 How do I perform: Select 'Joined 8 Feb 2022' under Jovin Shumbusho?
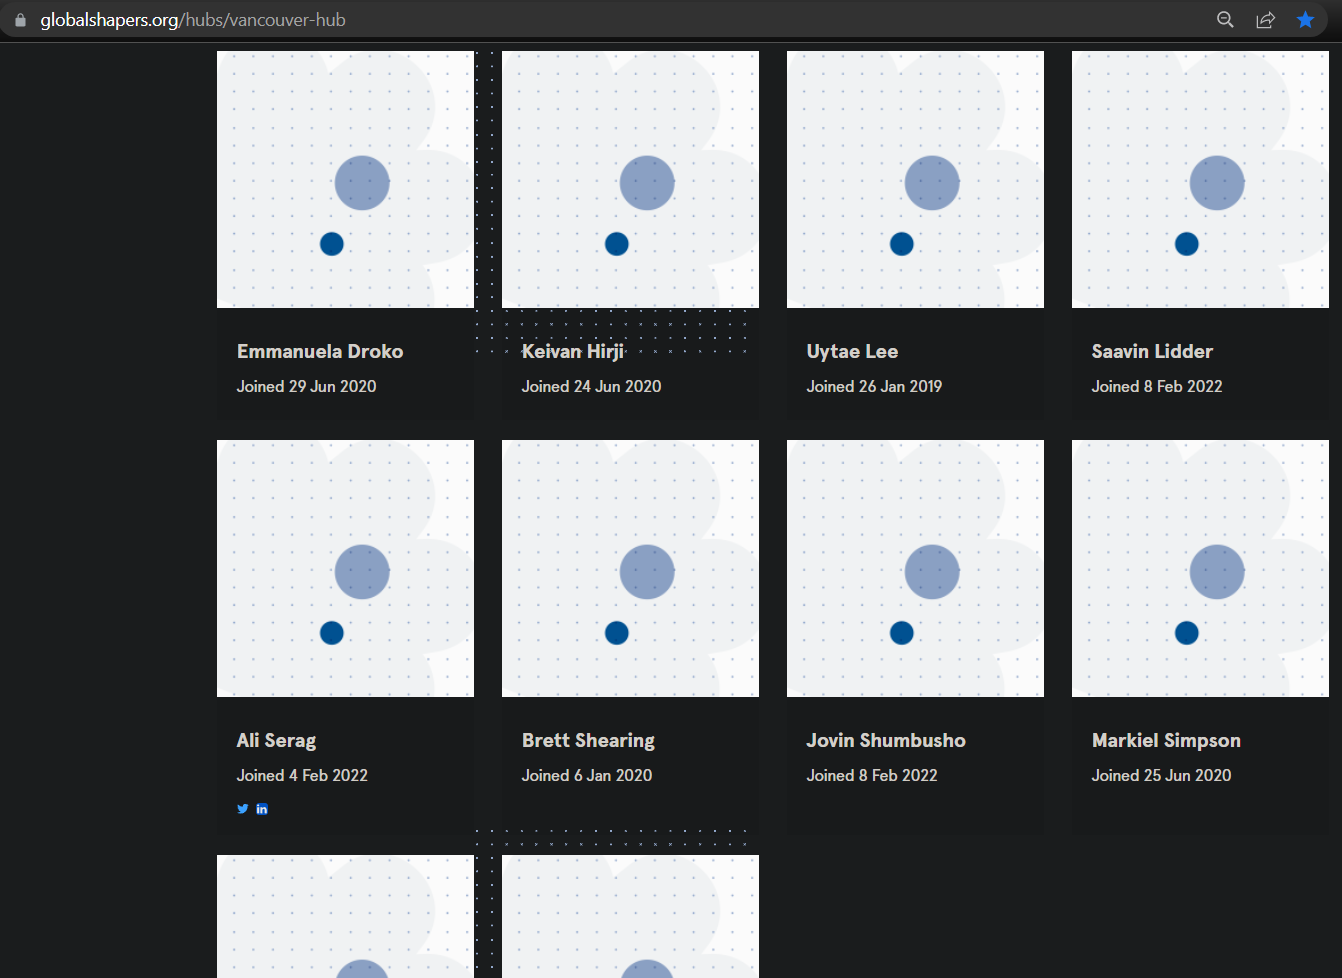pyautogui.click(x=872, y=775)
